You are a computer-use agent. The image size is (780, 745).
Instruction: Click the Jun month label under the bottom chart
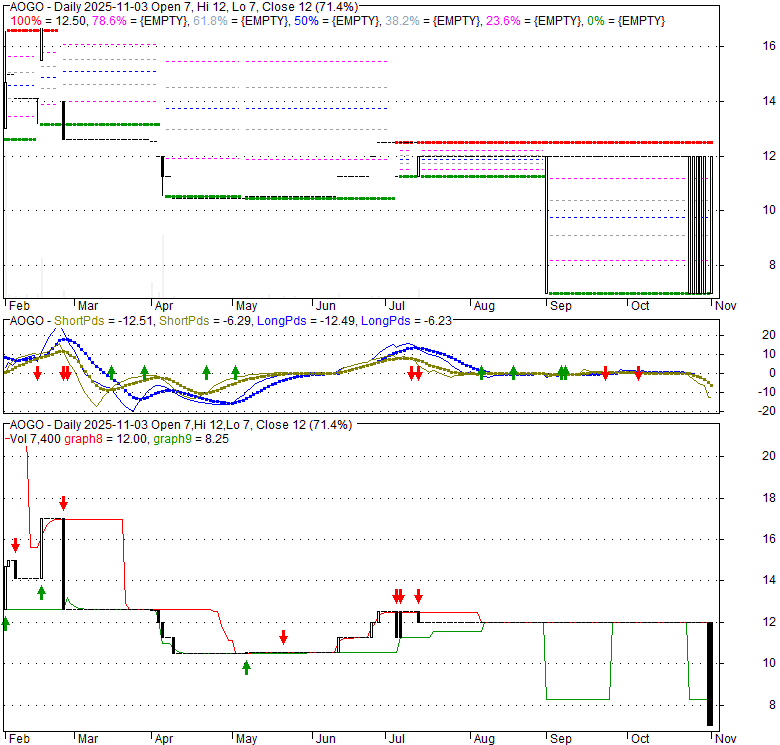[x=326, y=739]
